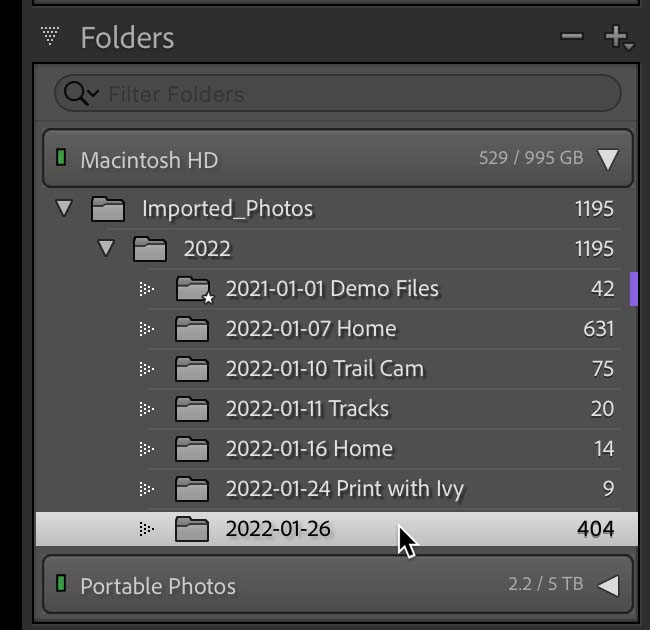Screen dimensions: 650x630
Task: Collapse the Folders panel header triangle
Action: pyautogui.click(x=50, y=37)
